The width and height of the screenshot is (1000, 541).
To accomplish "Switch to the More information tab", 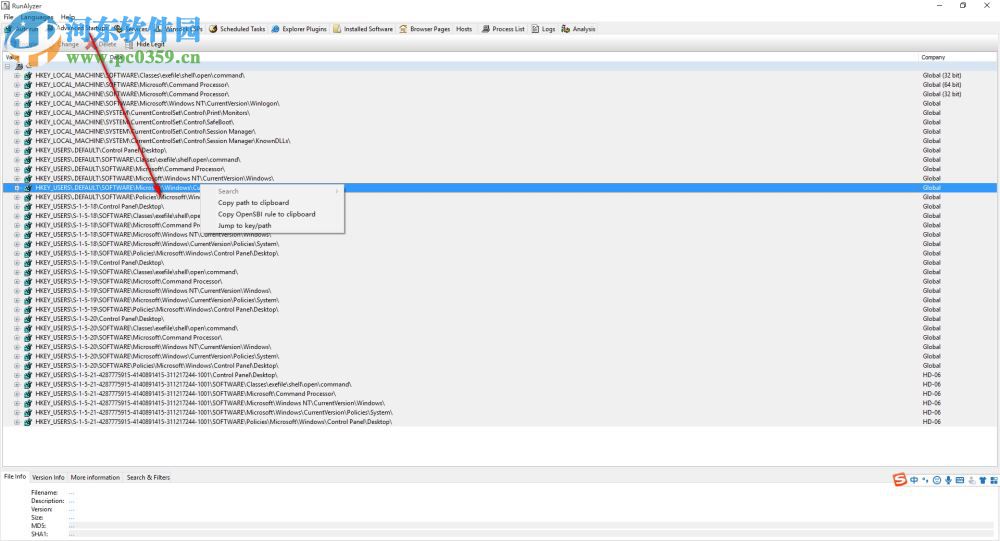I will [95, 477].
